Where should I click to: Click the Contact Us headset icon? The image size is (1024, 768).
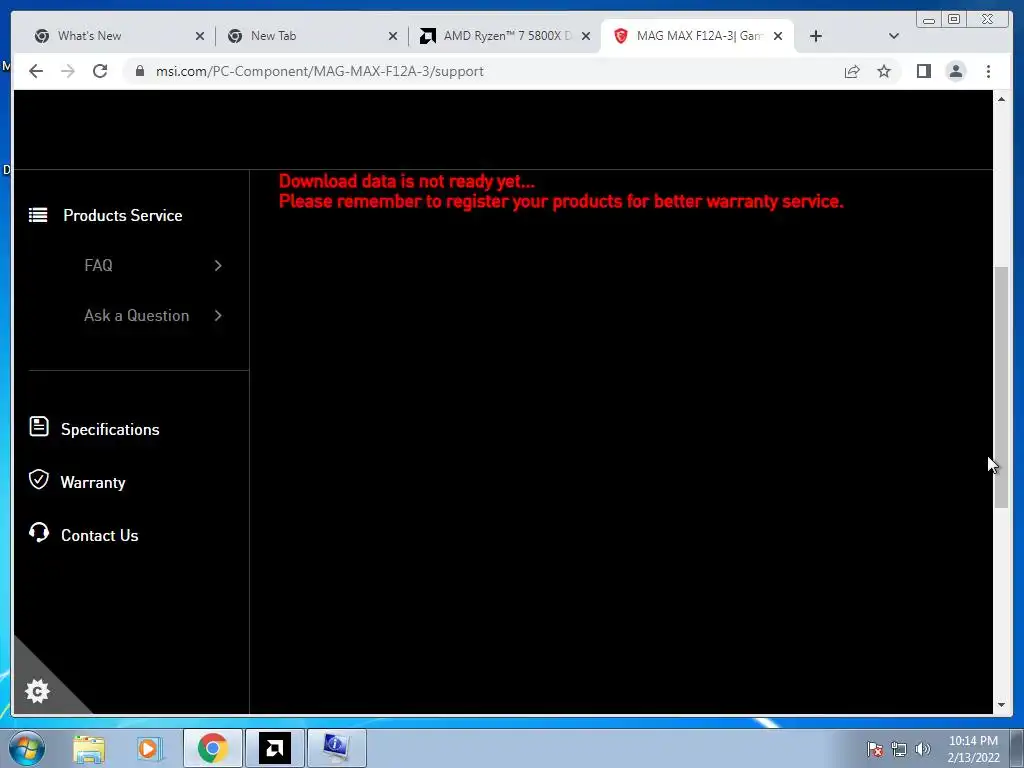point(39,533)
